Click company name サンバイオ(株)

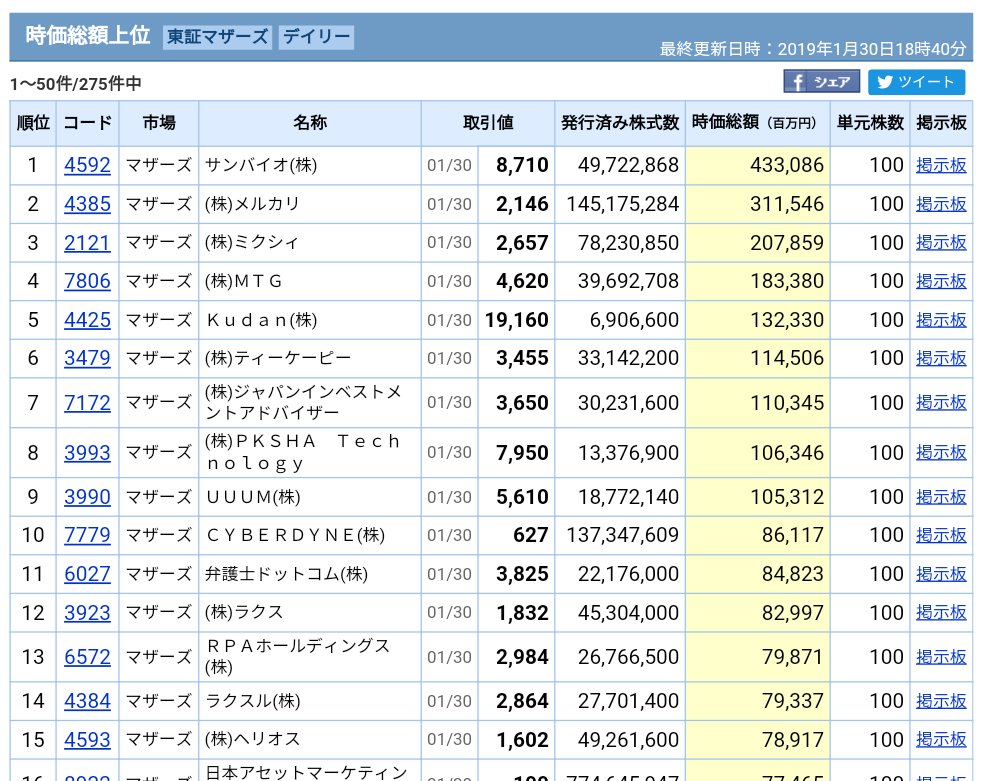[261, 165]
